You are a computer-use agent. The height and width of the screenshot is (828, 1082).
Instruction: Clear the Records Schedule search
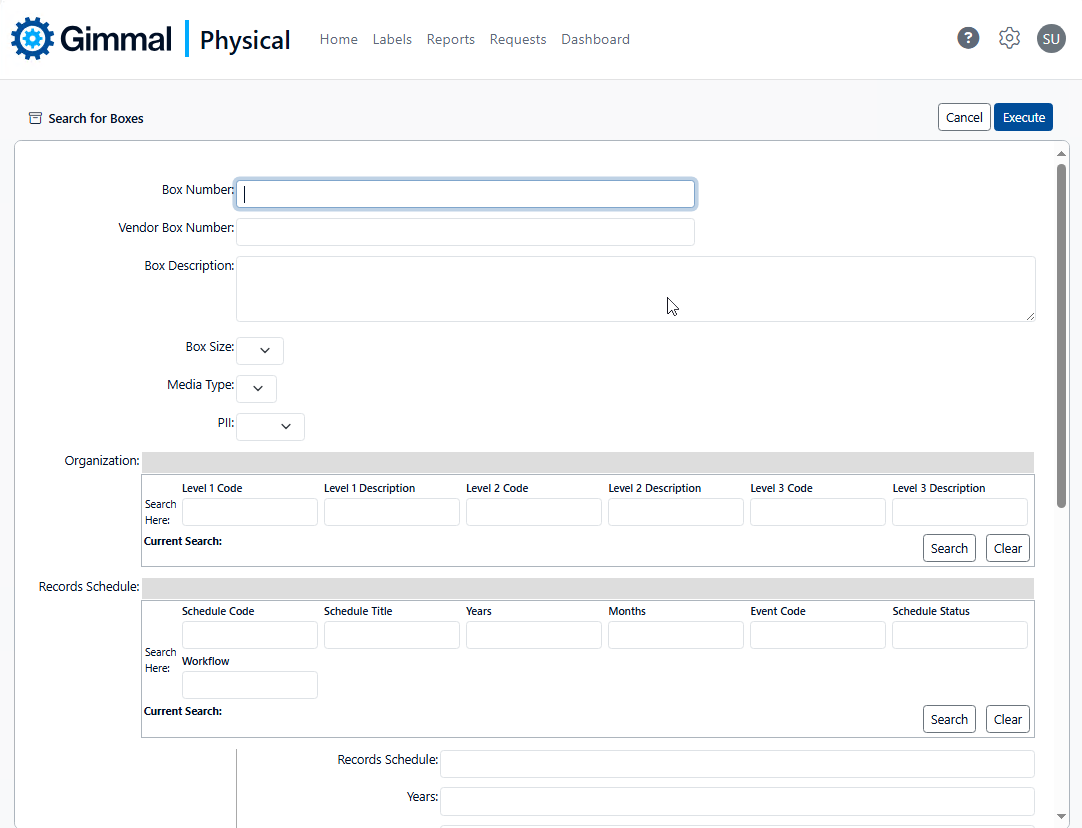(x=1007, y=719)
